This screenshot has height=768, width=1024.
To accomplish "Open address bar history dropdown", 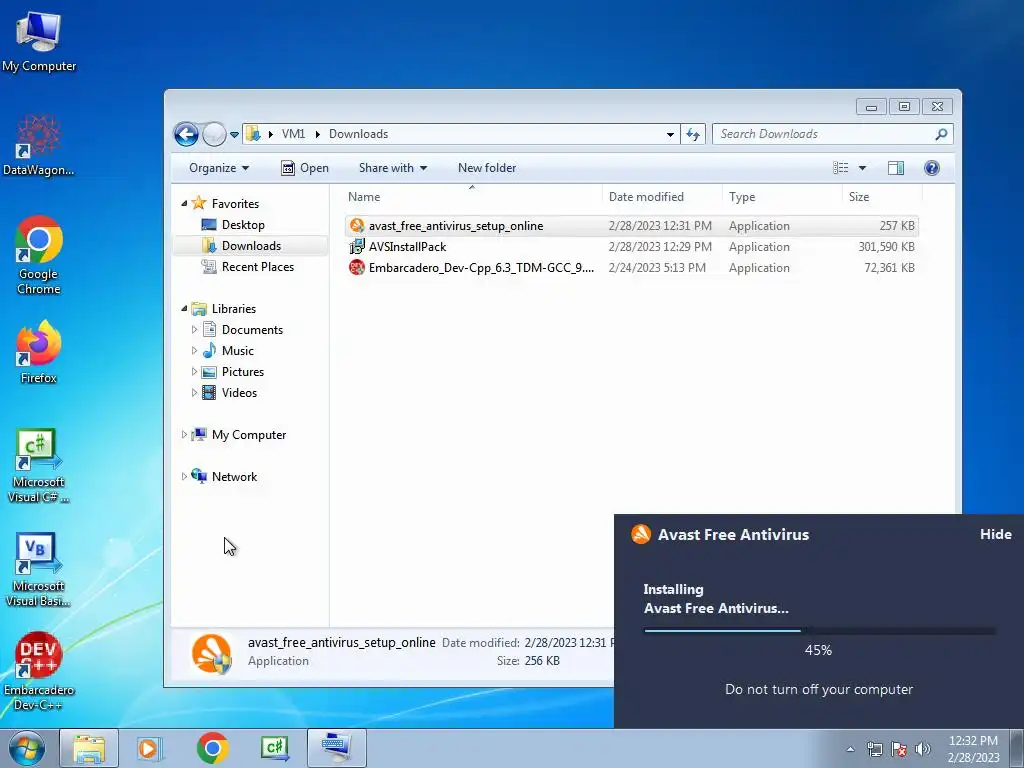I will tap(670, 135).
